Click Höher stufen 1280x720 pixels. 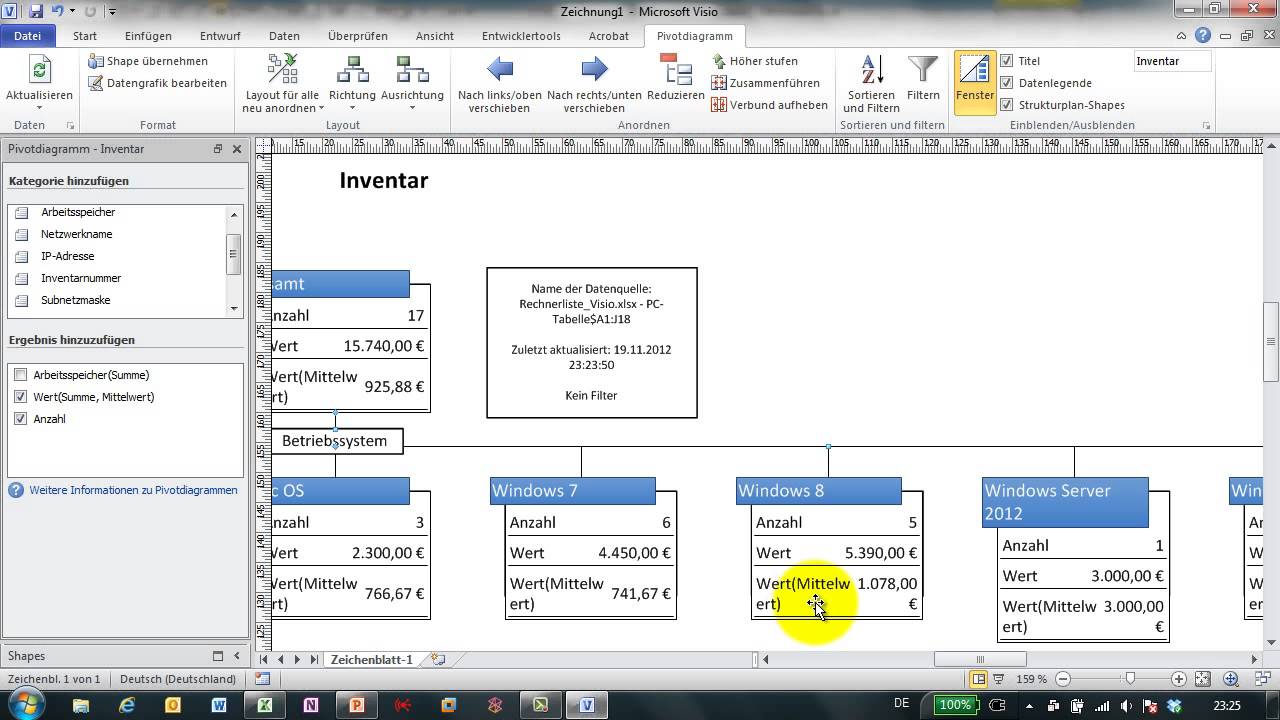pos(755,61)
